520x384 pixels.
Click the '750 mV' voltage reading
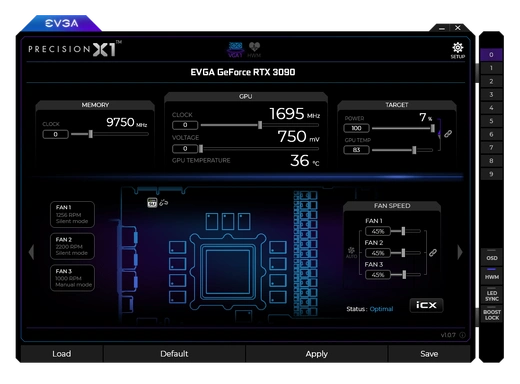coord(298,137)
